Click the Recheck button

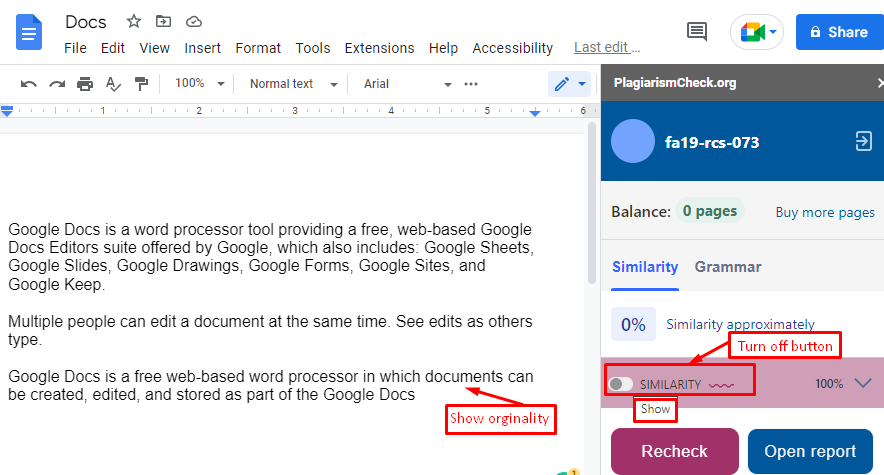coord(675,451)
